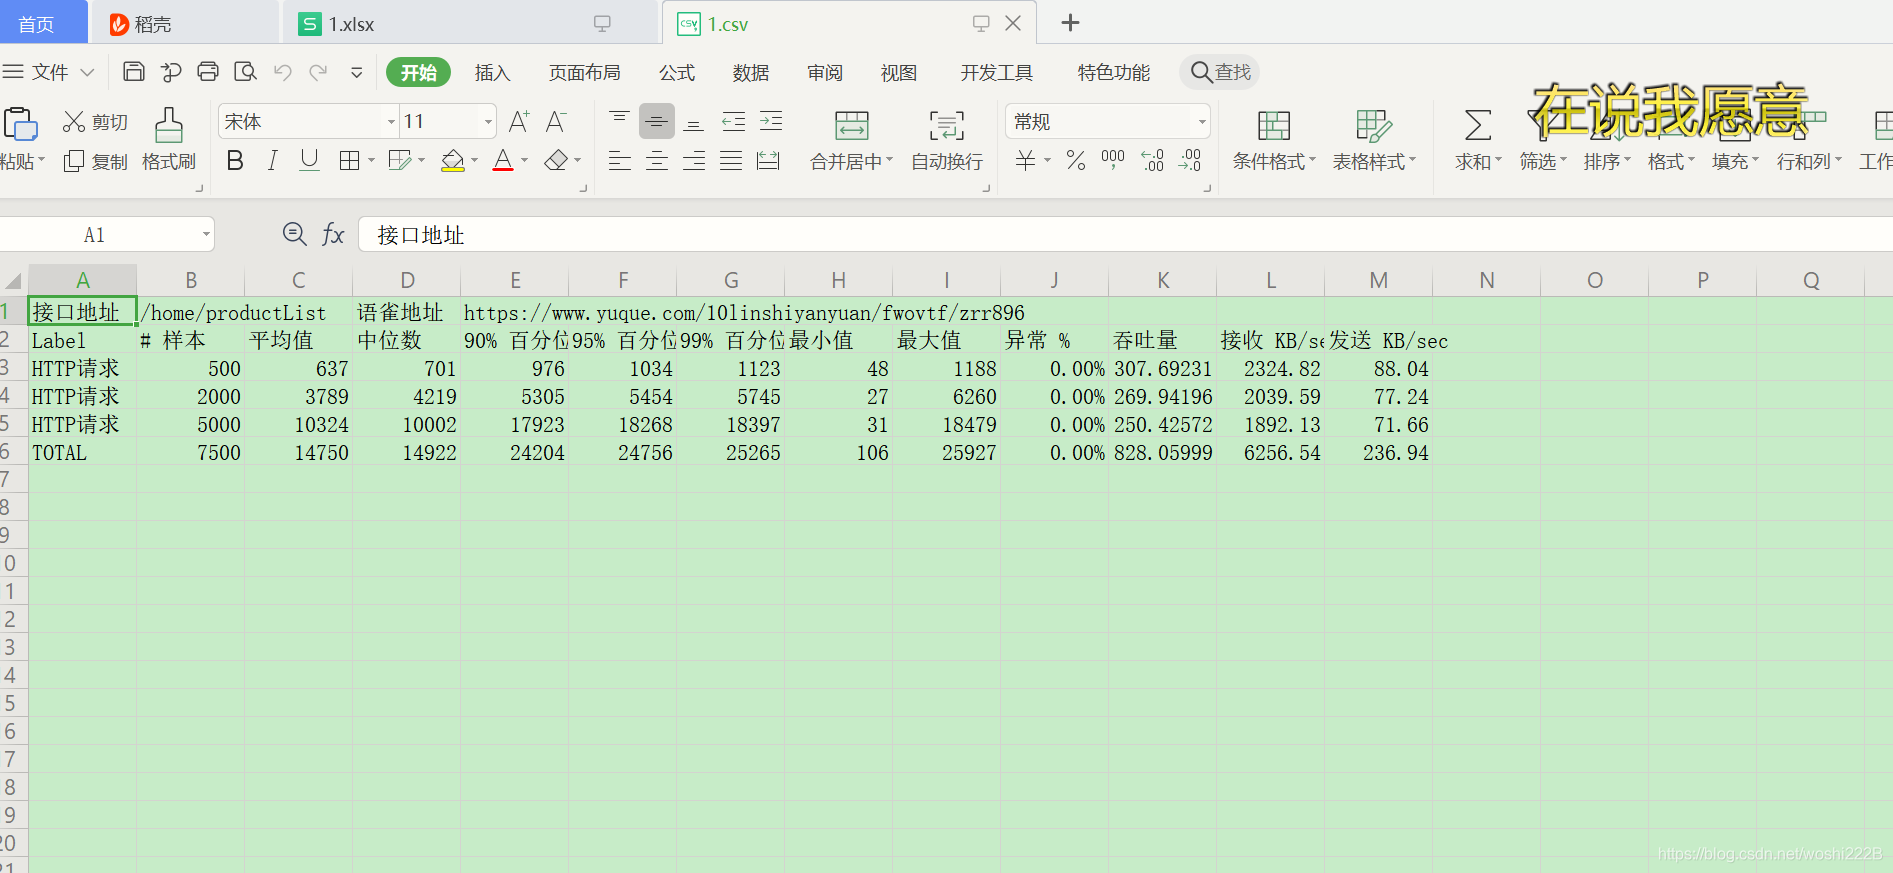Viewport: 1893px width, 873px height.
Task: Open the Page Layout (页面布局) tab
Action: (584, 72)
